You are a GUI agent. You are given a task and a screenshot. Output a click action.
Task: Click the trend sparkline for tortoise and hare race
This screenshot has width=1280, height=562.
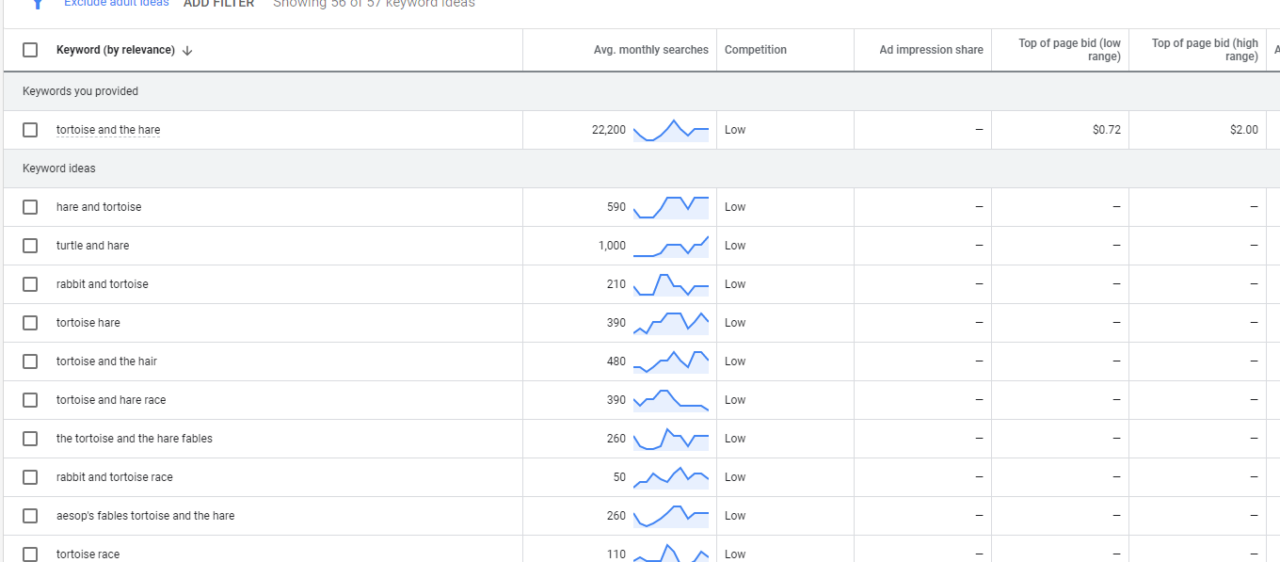[670, 400]
